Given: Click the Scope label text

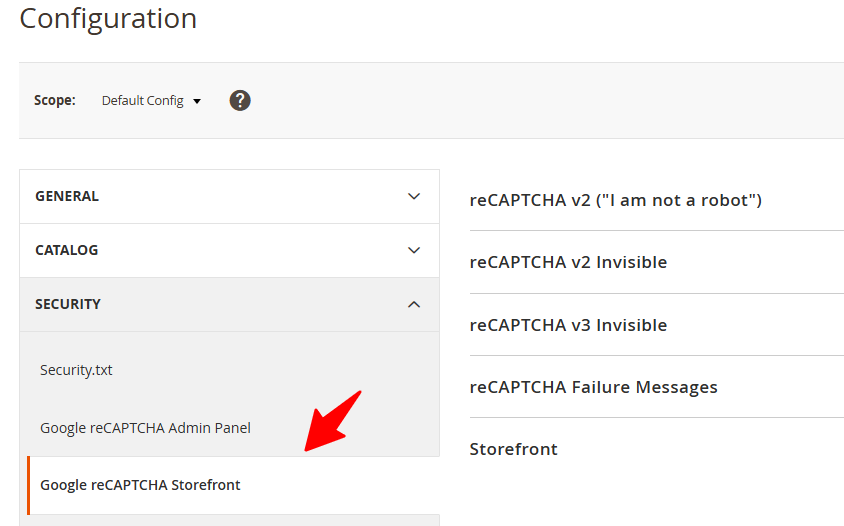Looking at the screenshot, I should click(55, 100).
